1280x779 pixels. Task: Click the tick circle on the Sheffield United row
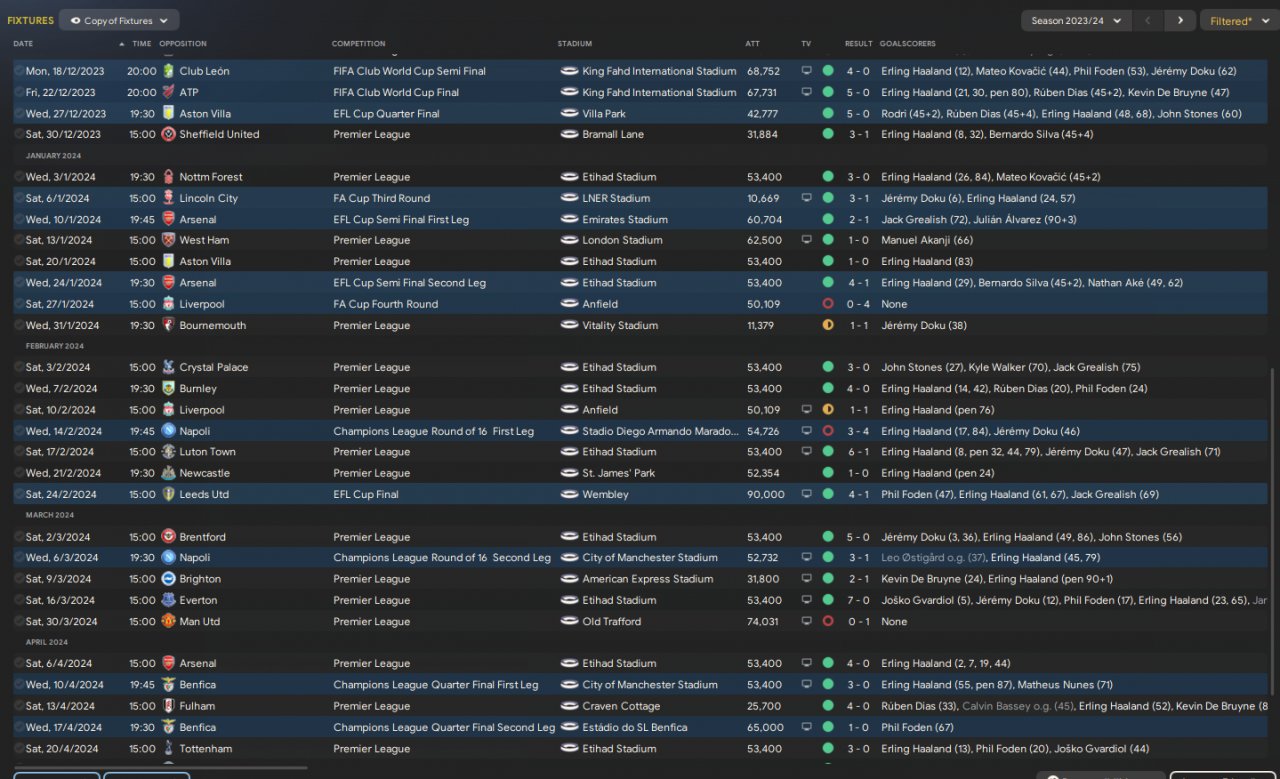click(18, 134)
